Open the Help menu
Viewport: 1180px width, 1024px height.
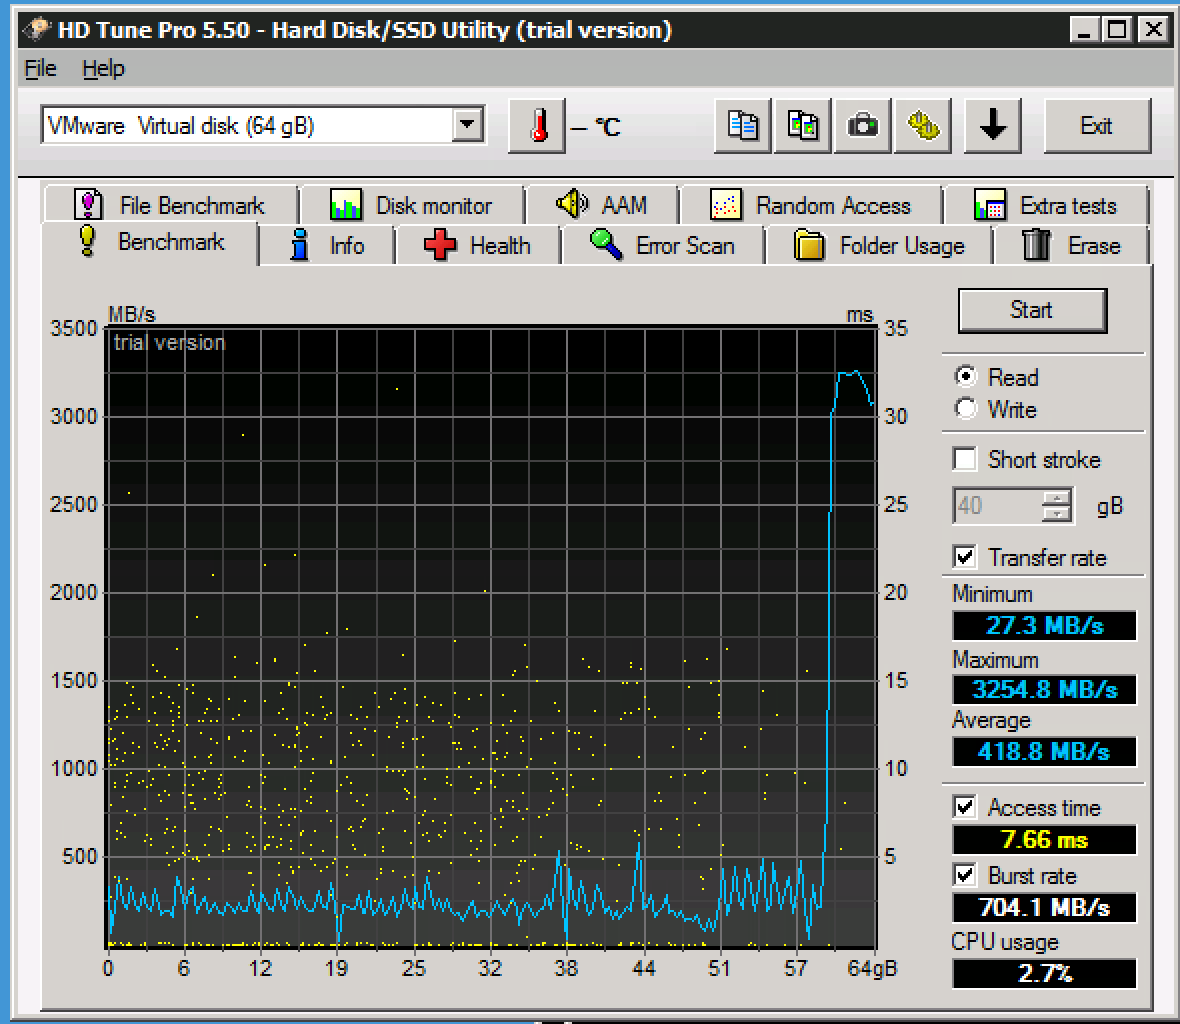point(103,68)
